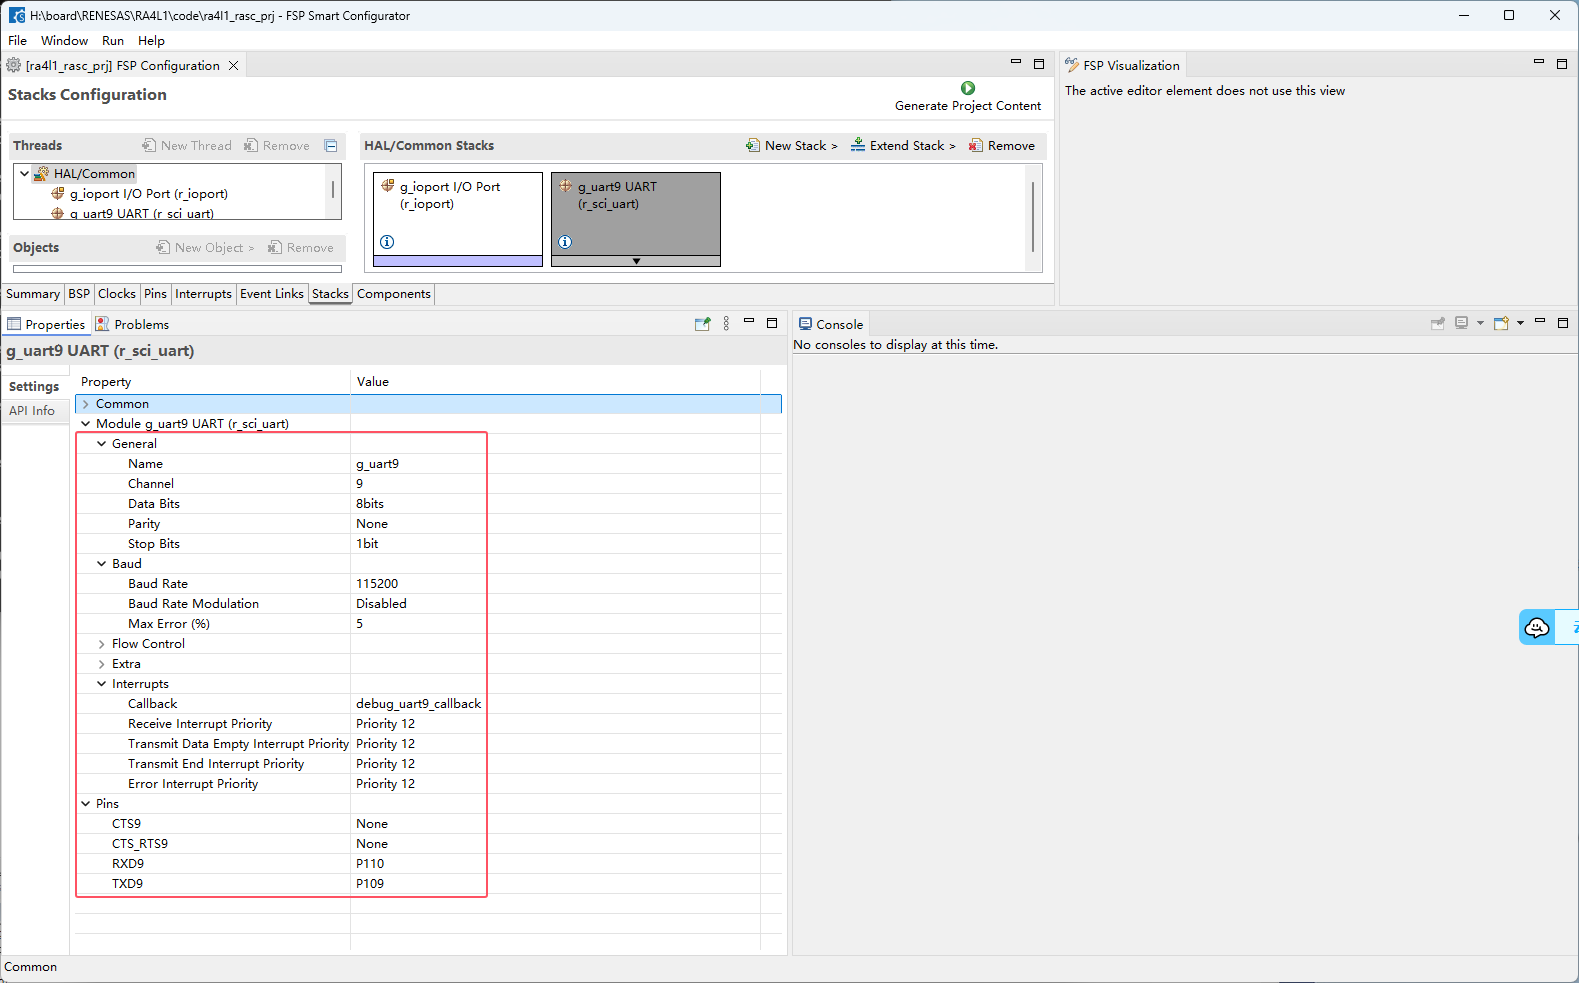Click the Callback value debug_uart9_callback

[x=418, y=704]
